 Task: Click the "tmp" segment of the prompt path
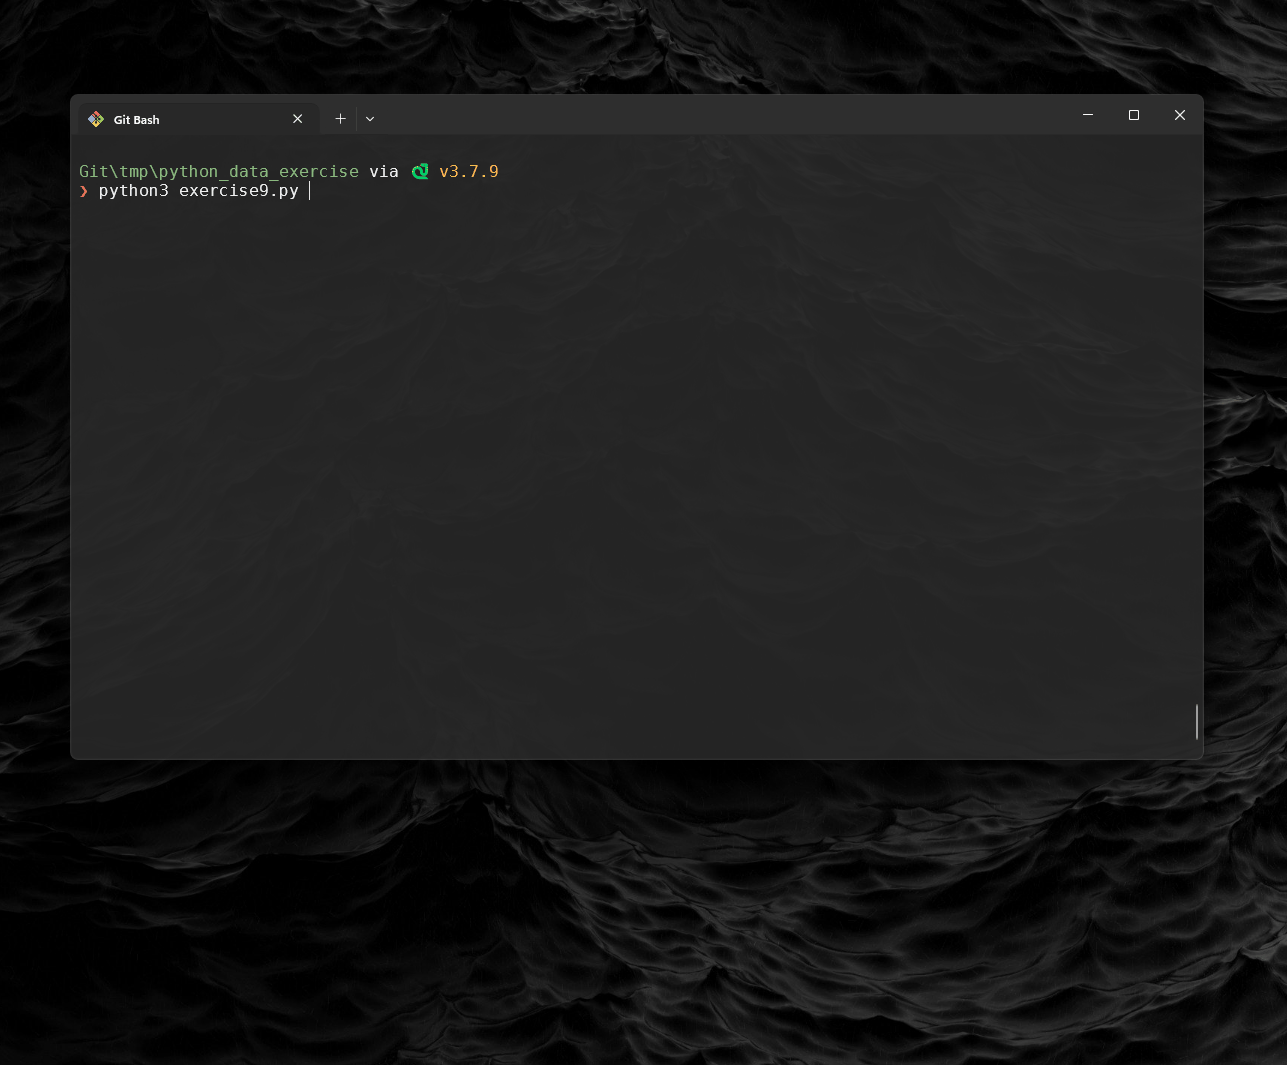pyautogui.click(x=134, y=172)
